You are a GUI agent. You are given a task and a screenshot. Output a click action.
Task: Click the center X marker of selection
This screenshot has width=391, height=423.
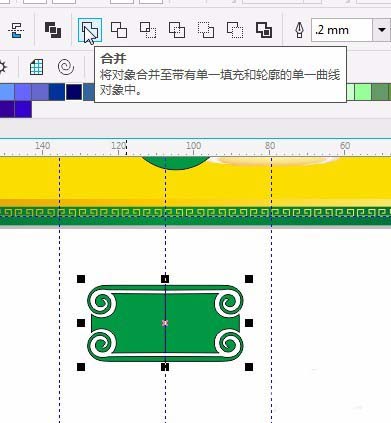point(165,323)
